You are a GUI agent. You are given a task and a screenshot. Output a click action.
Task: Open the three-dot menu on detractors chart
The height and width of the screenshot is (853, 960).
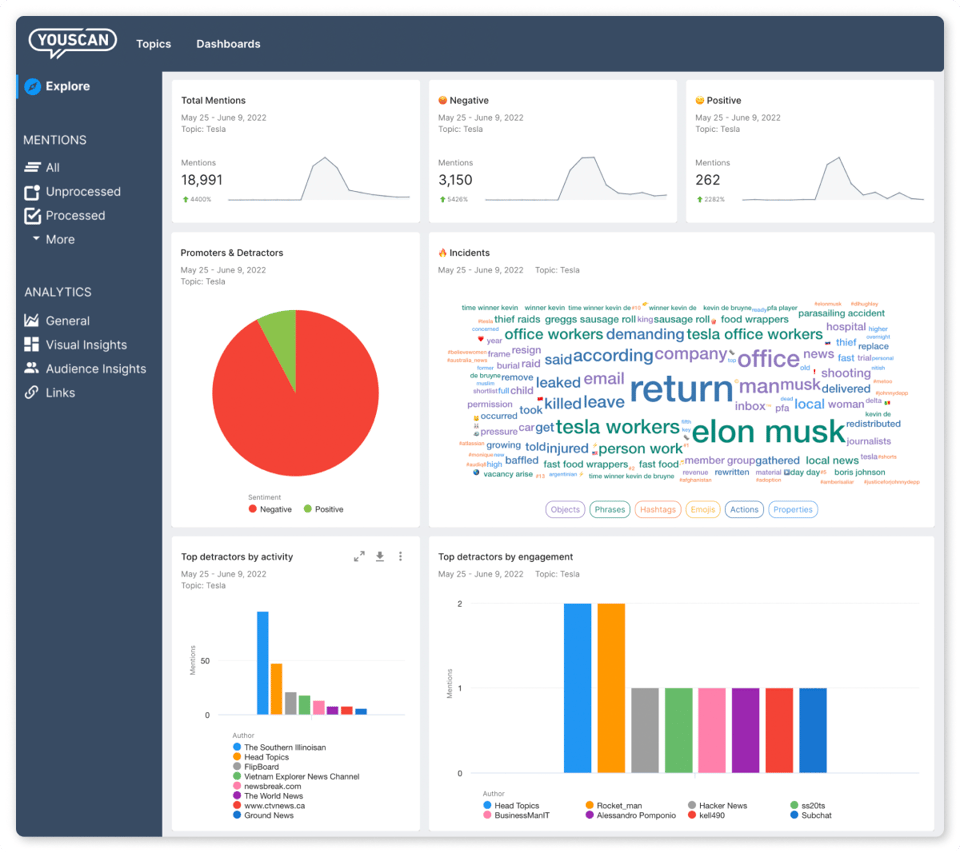pyautogui.click(x=401, y=557)
